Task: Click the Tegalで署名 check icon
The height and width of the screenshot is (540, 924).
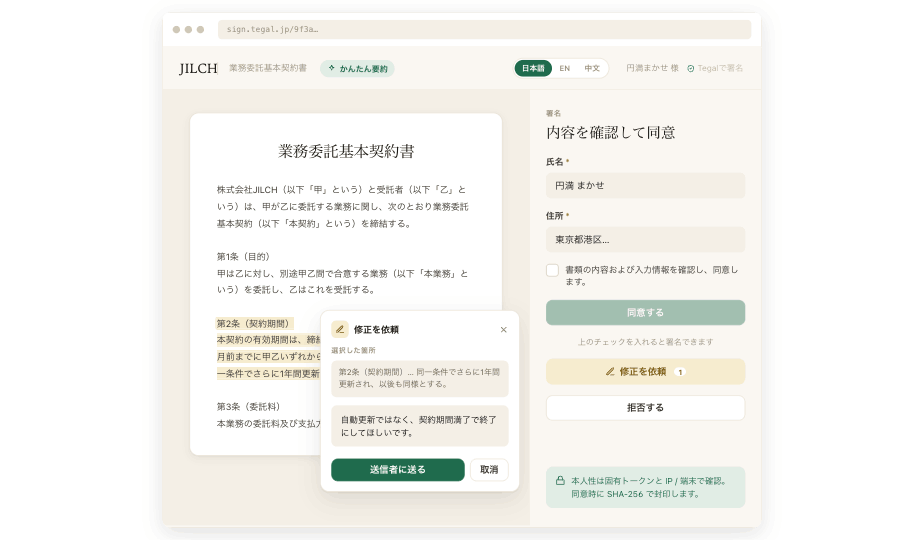Action: click(x=691, y=68)
